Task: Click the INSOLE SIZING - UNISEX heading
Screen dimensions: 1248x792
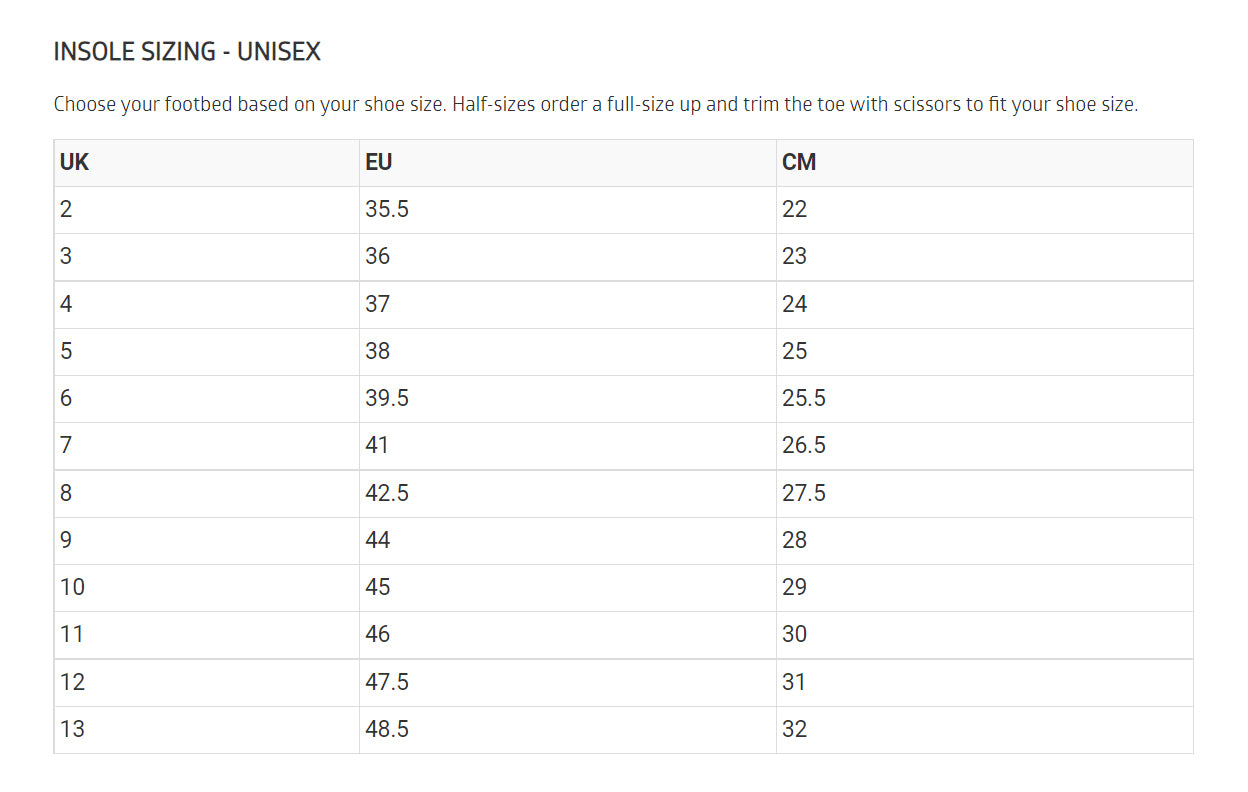Action: pos(187,52)
